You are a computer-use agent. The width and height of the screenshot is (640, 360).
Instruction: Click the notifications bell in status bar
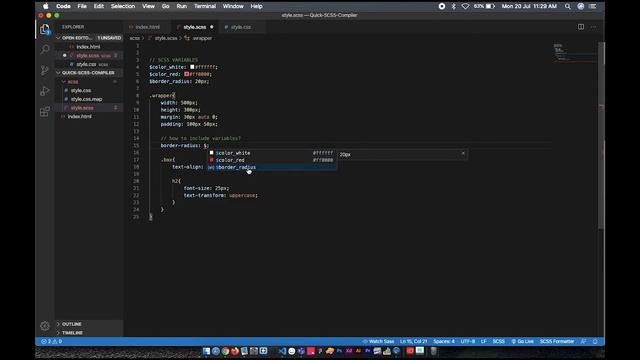[595, 341]
